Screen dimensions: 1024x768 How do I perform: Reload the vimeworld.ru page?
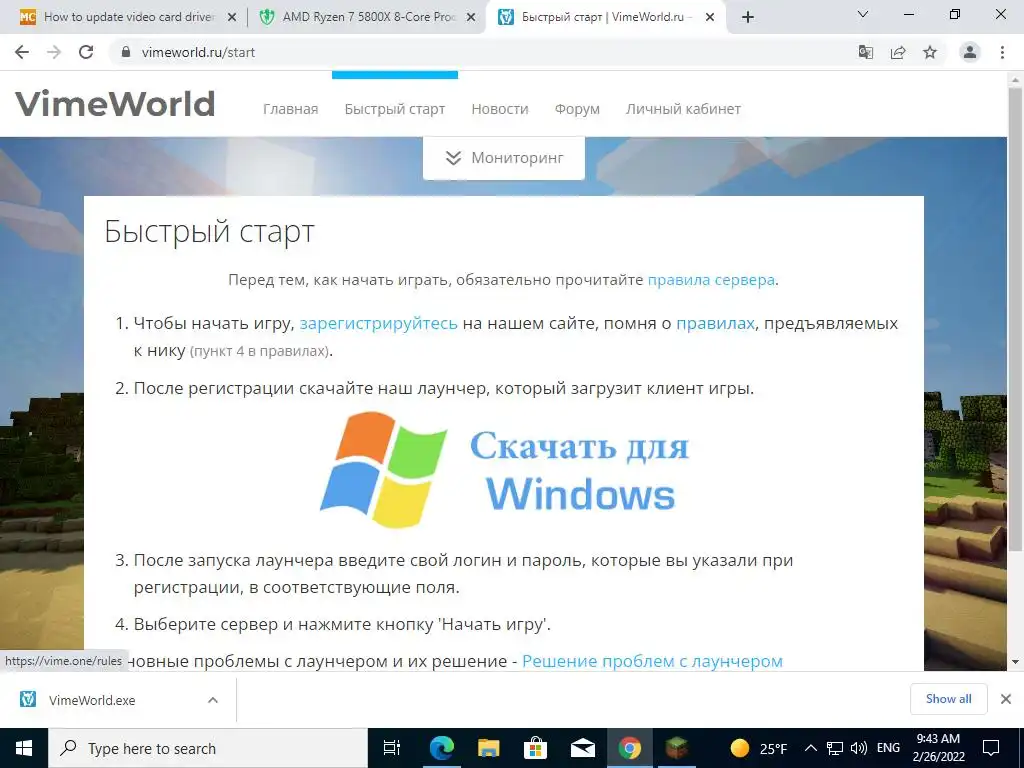tap(86, 52)
